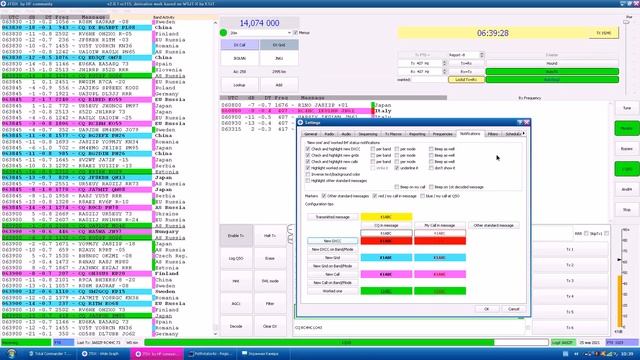This screenshot has height=360, width=640.
Task: Enable Beep on my call
Action: pyautogui.click(x=397, y=187)
